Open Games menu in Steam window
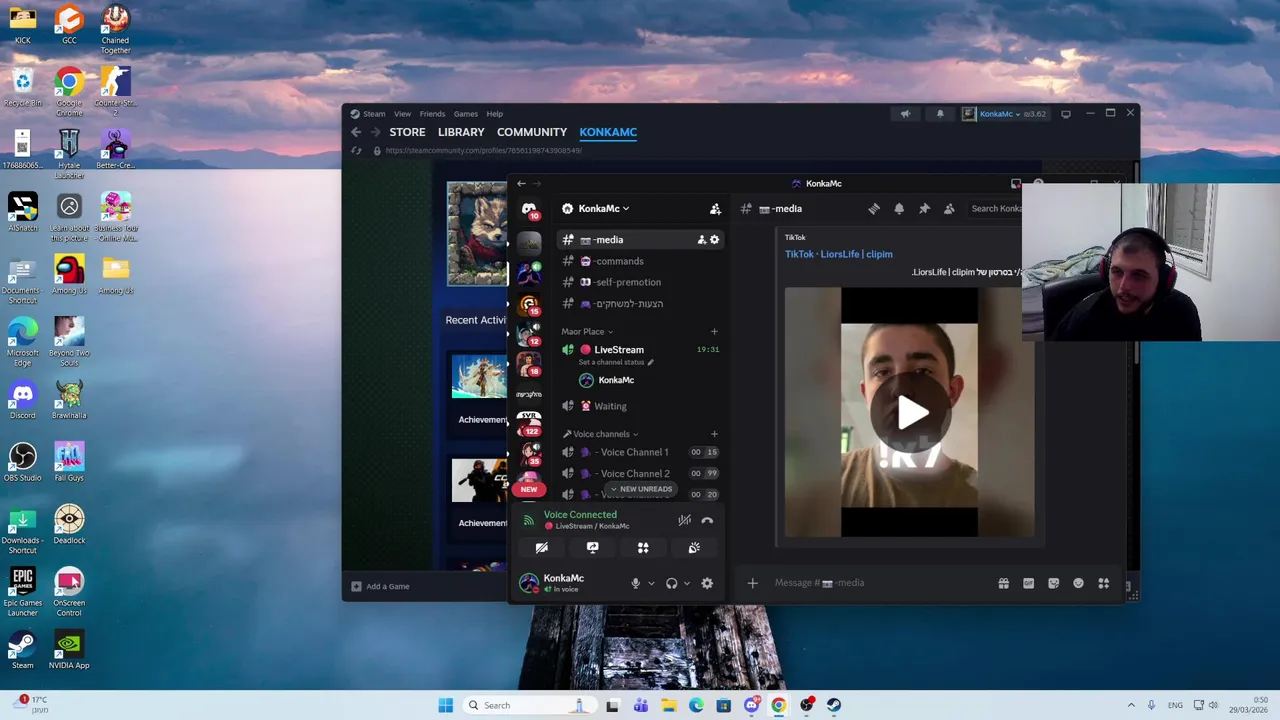 (x=466, y=114)
